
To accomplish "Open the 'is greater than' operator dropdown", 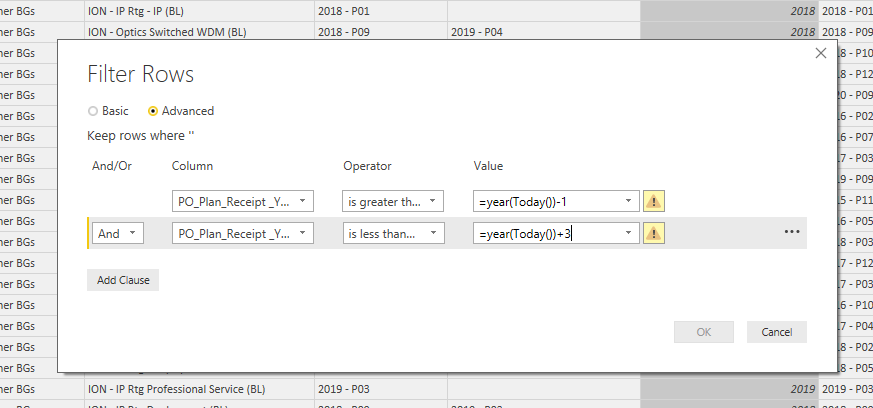I will coord(393,201).
